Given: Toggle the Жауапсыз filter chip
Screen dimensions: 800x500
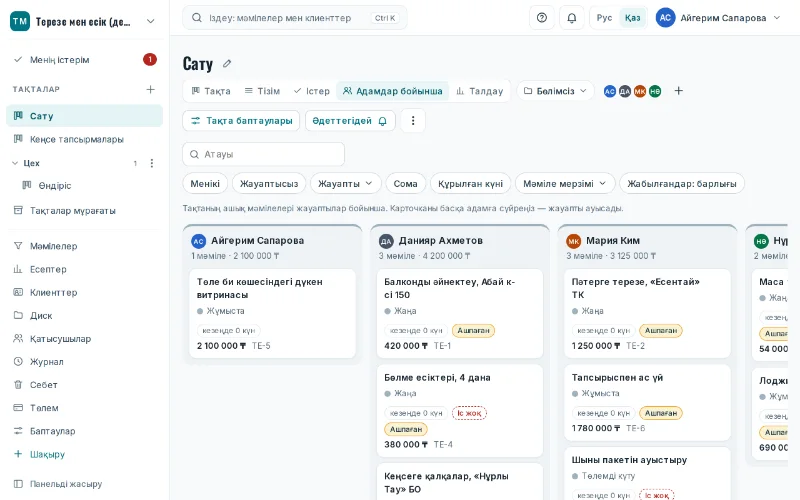Looking at the screenshot, I should (269, 184).
